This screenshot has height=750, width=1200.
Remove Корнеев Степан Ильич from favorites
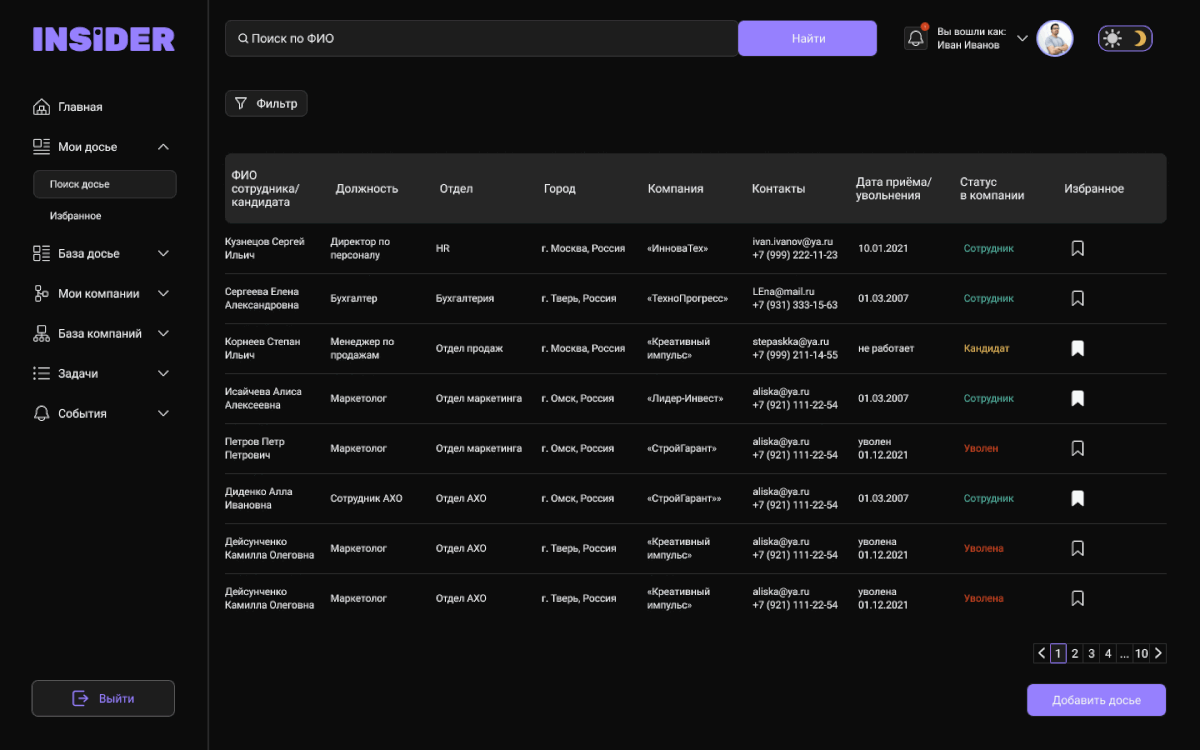tap(1077, 349)
